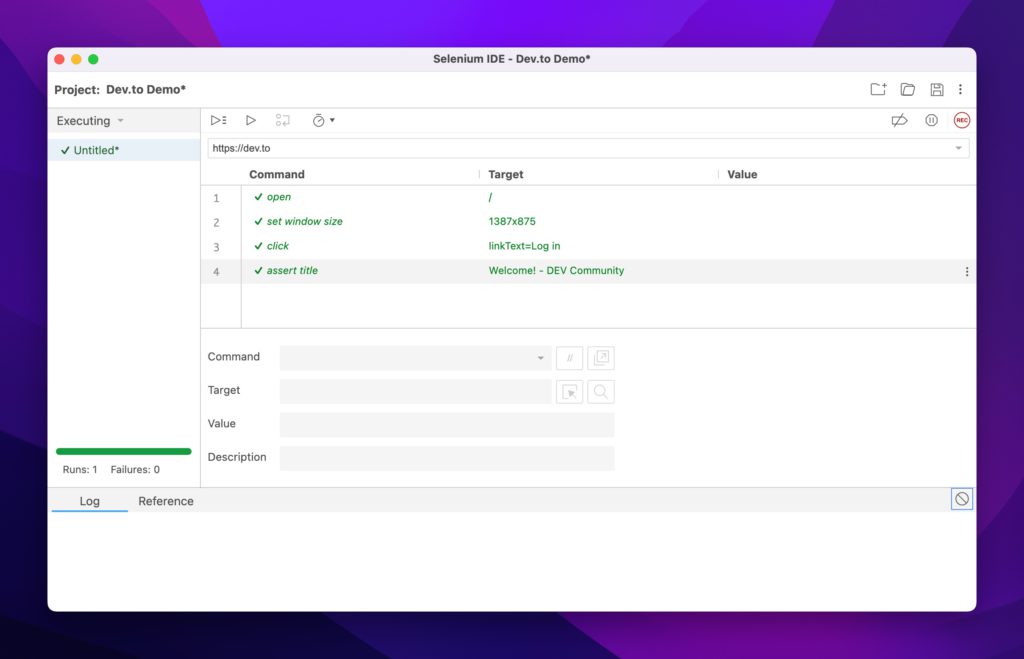1024x659 pixels.
Task: Minimize the Selenium IDE window
Action: coord(76,59)
